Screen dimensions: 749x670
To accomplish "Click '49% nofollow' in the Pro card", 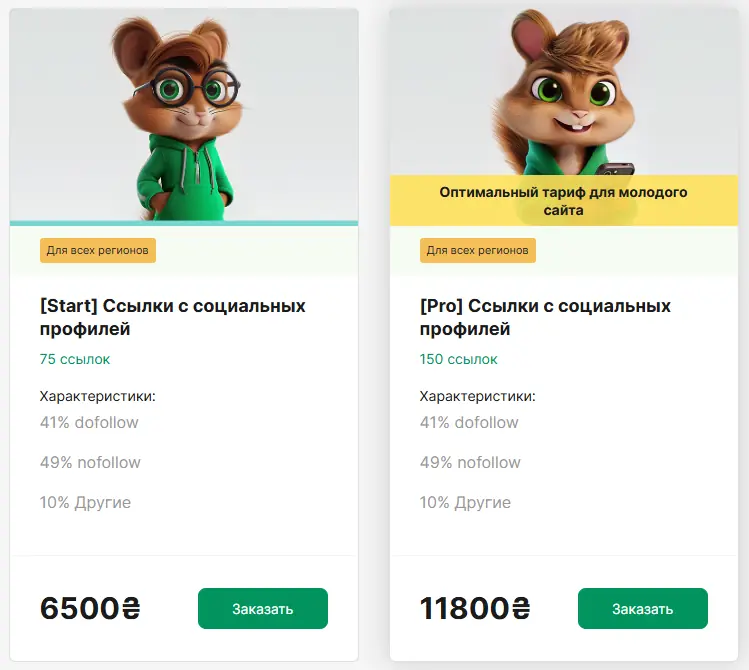I will click(x=470, y=462).
